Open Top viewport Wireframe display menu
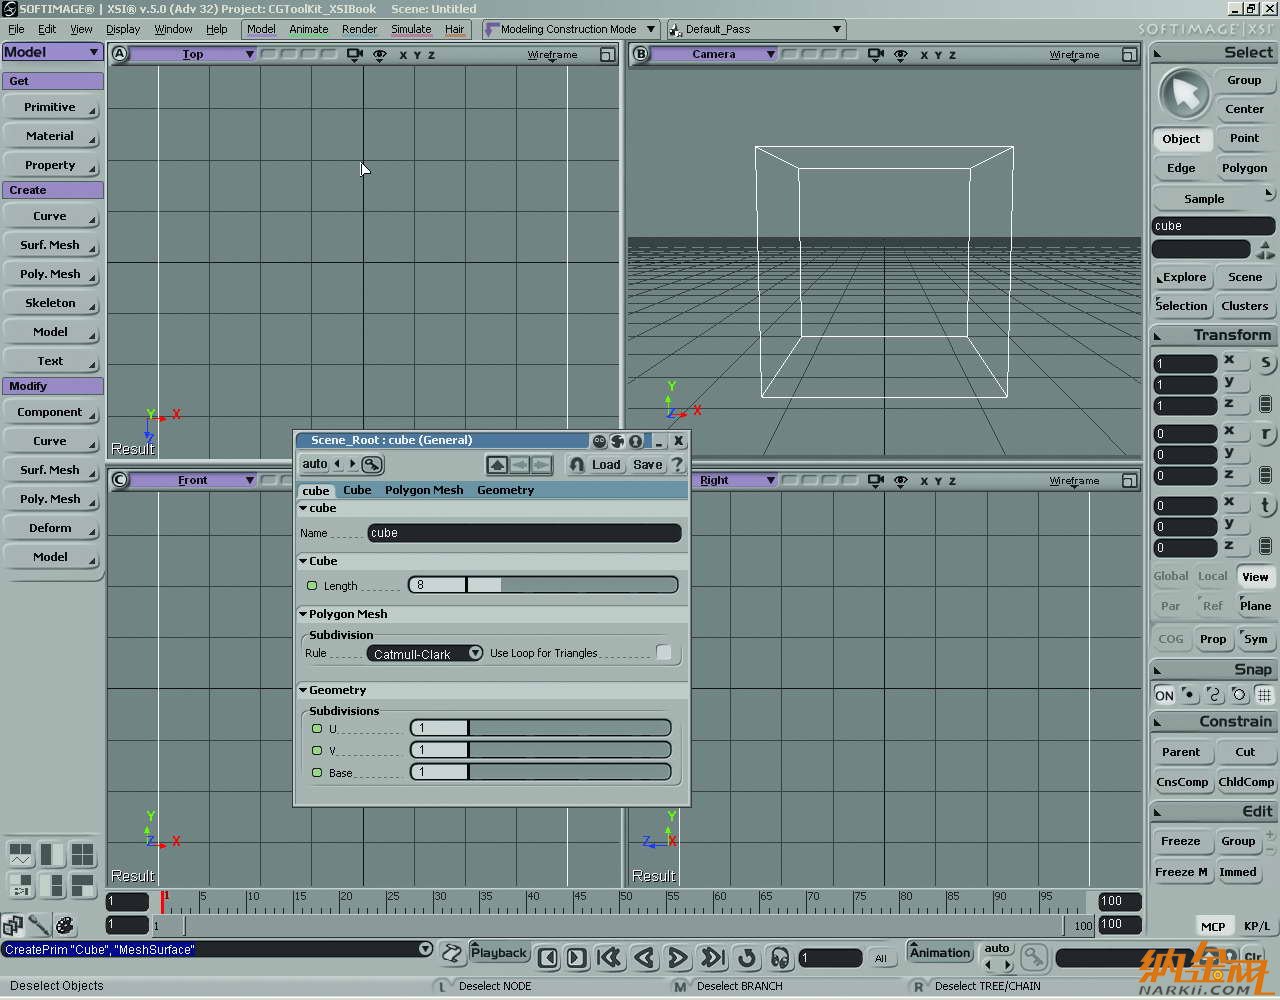Image resolution: width=1280 pixels, height=1000 pixels. pyautogui.click(x=552, y=55)
